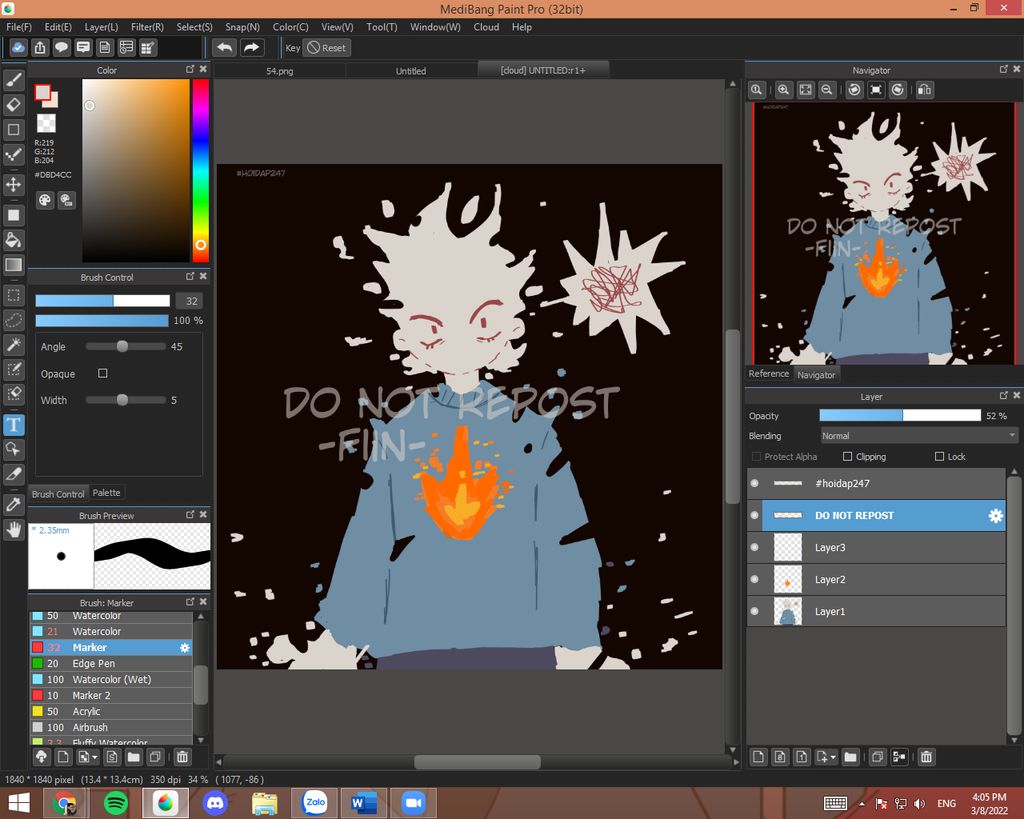Switch to the Reference tab
Viewport: 1024px width, 819px height.
point(769,374)
